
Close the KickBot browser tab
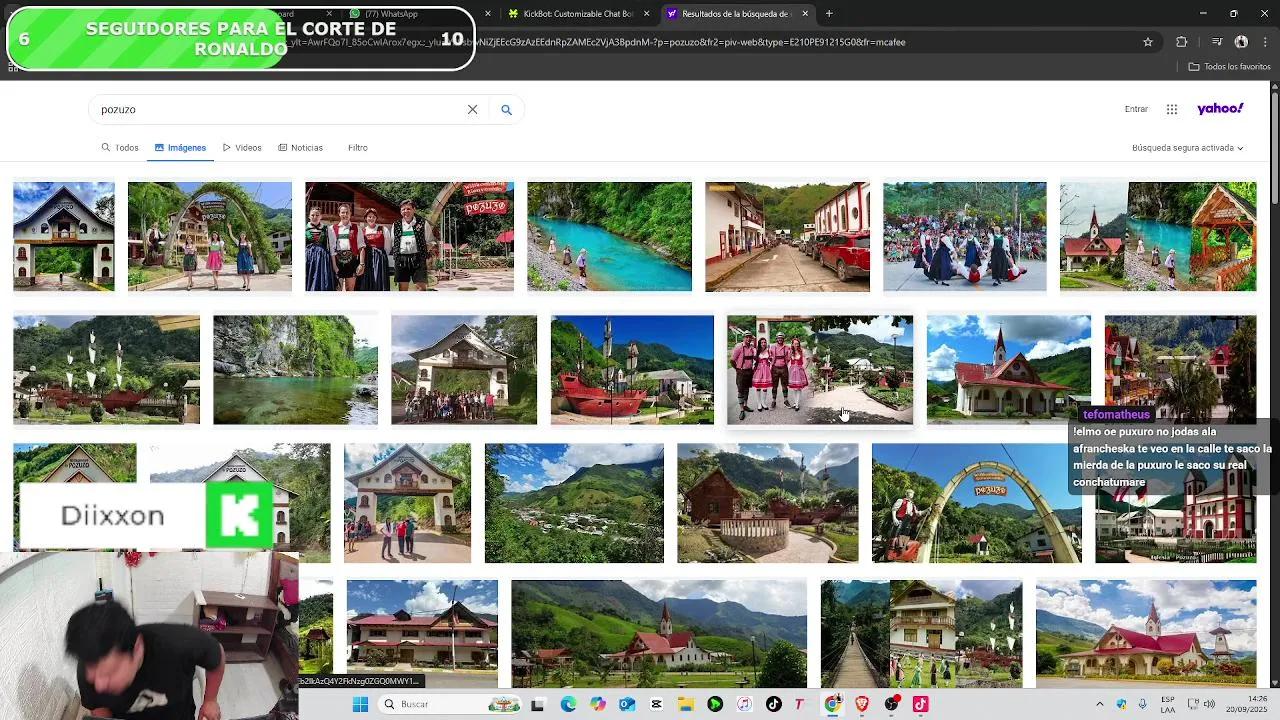click(646, 14)
